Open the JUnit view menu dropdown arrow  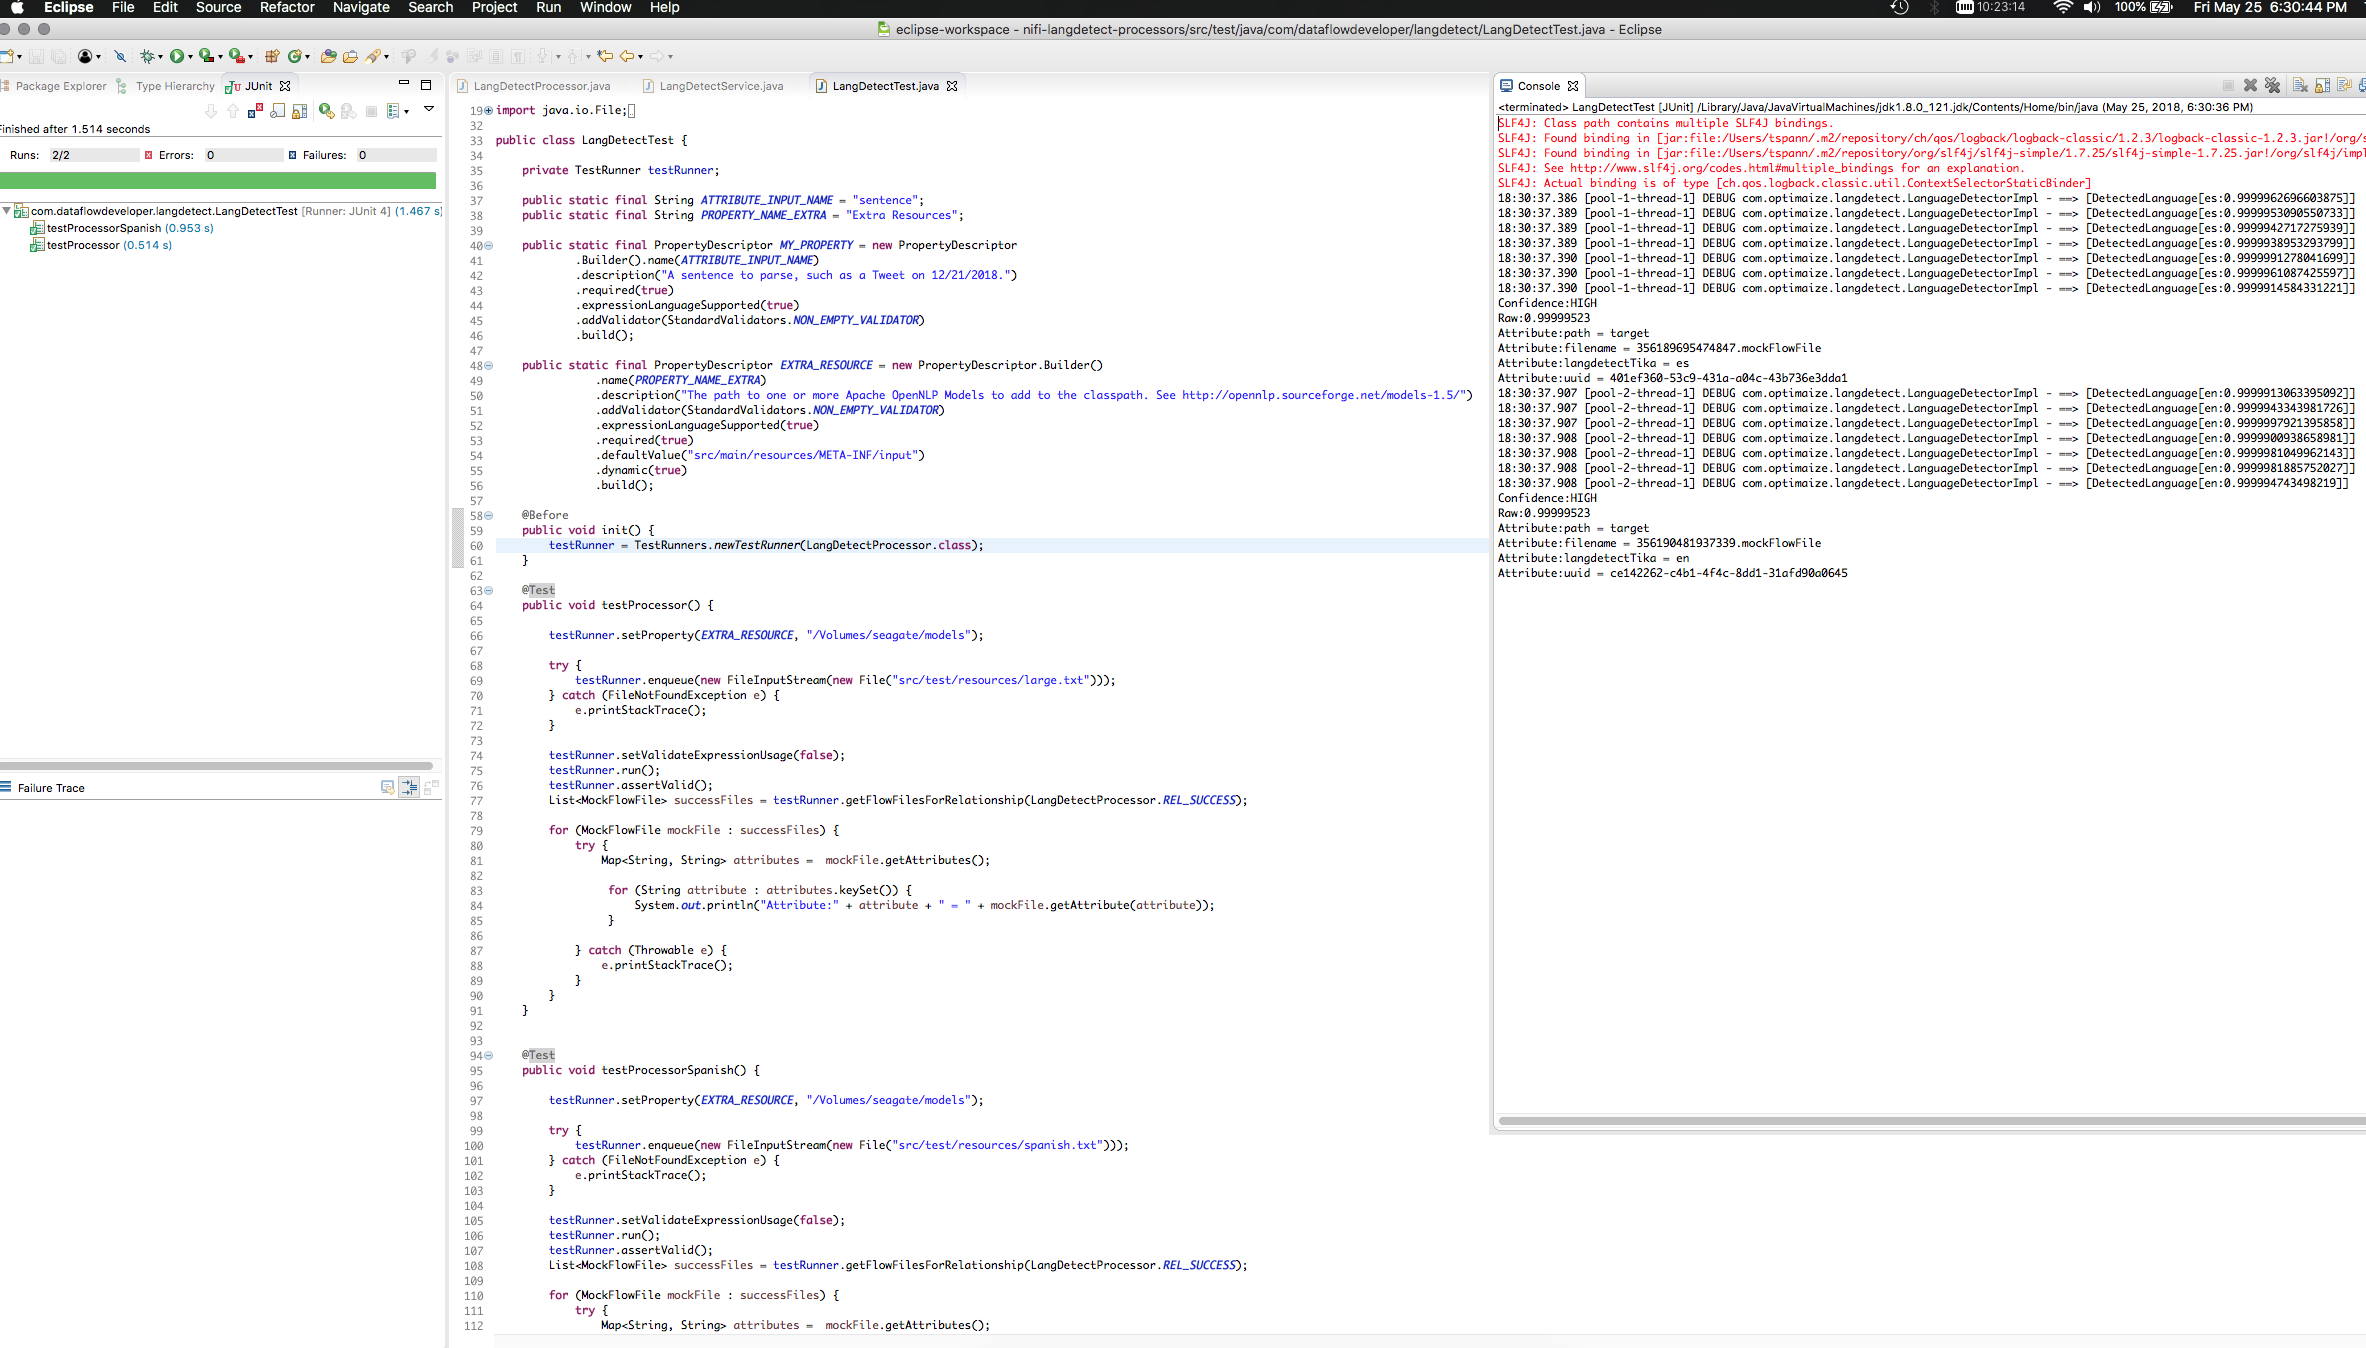(x=428, y=109)
